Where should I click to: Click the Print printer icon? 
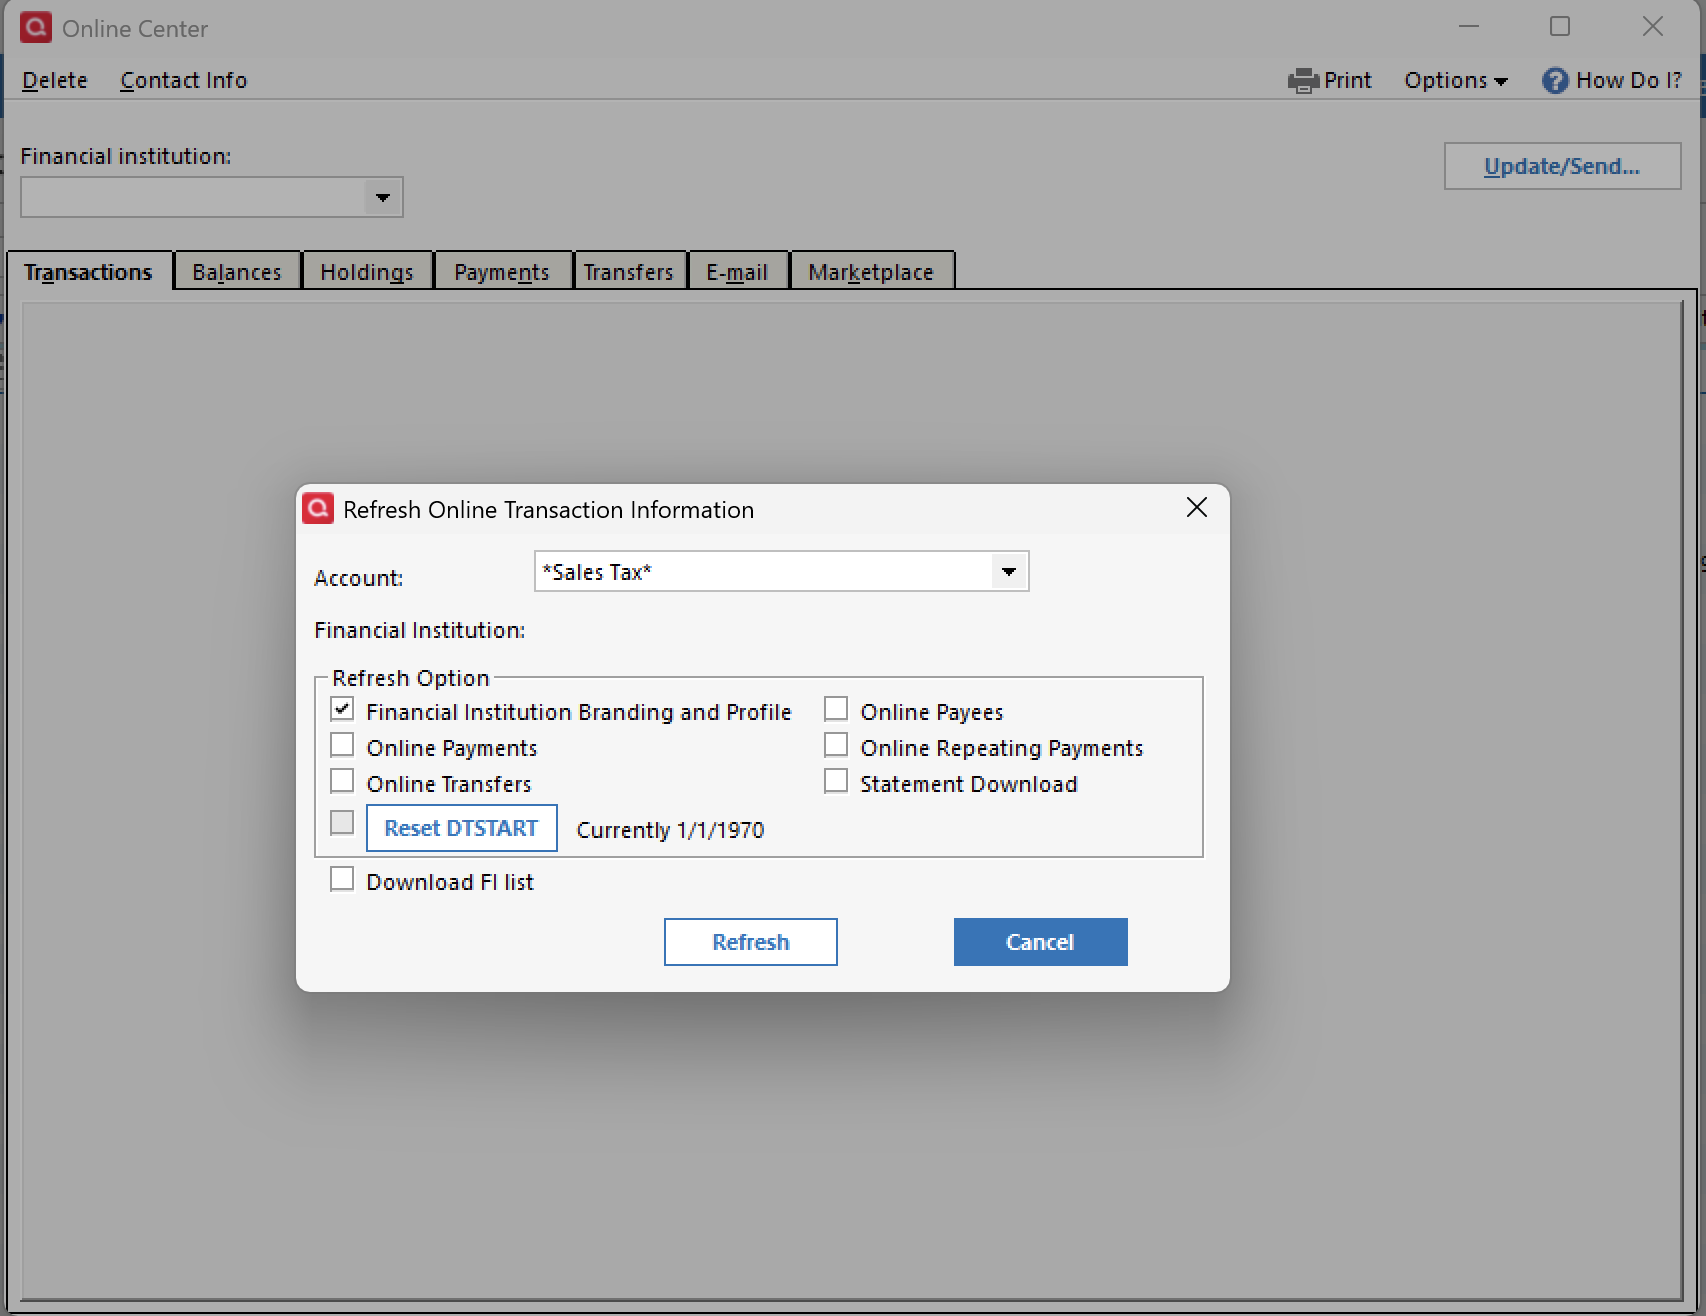1303,81
